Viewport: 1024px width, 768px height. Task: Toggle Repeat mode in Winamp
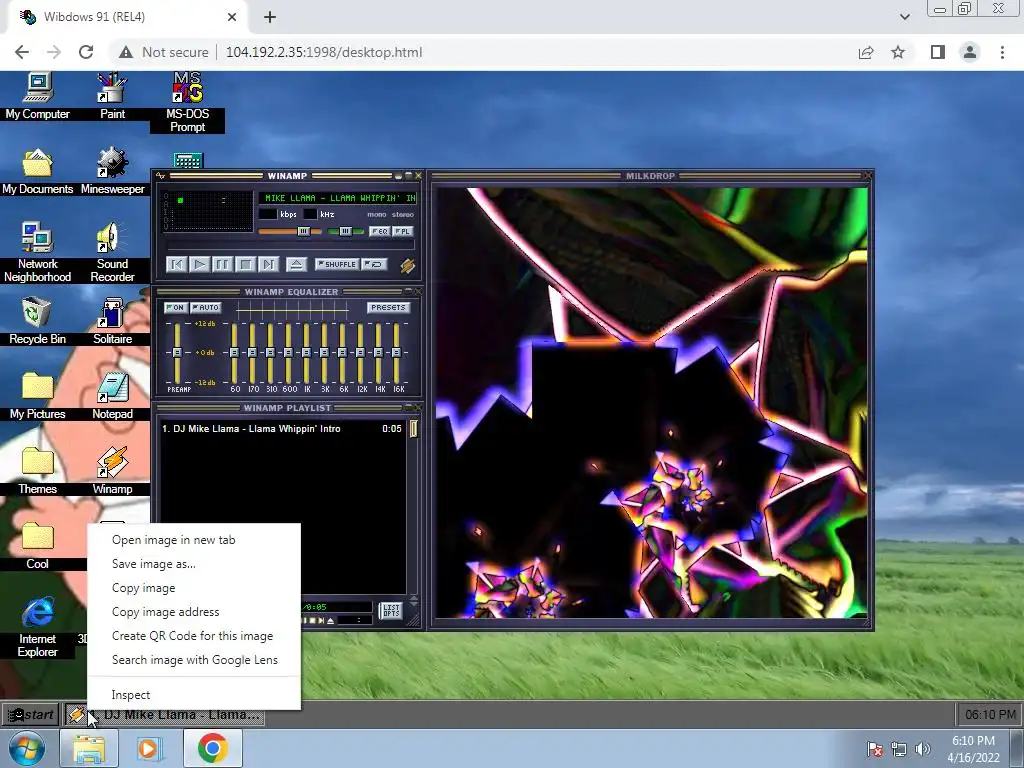coord(374,264)
